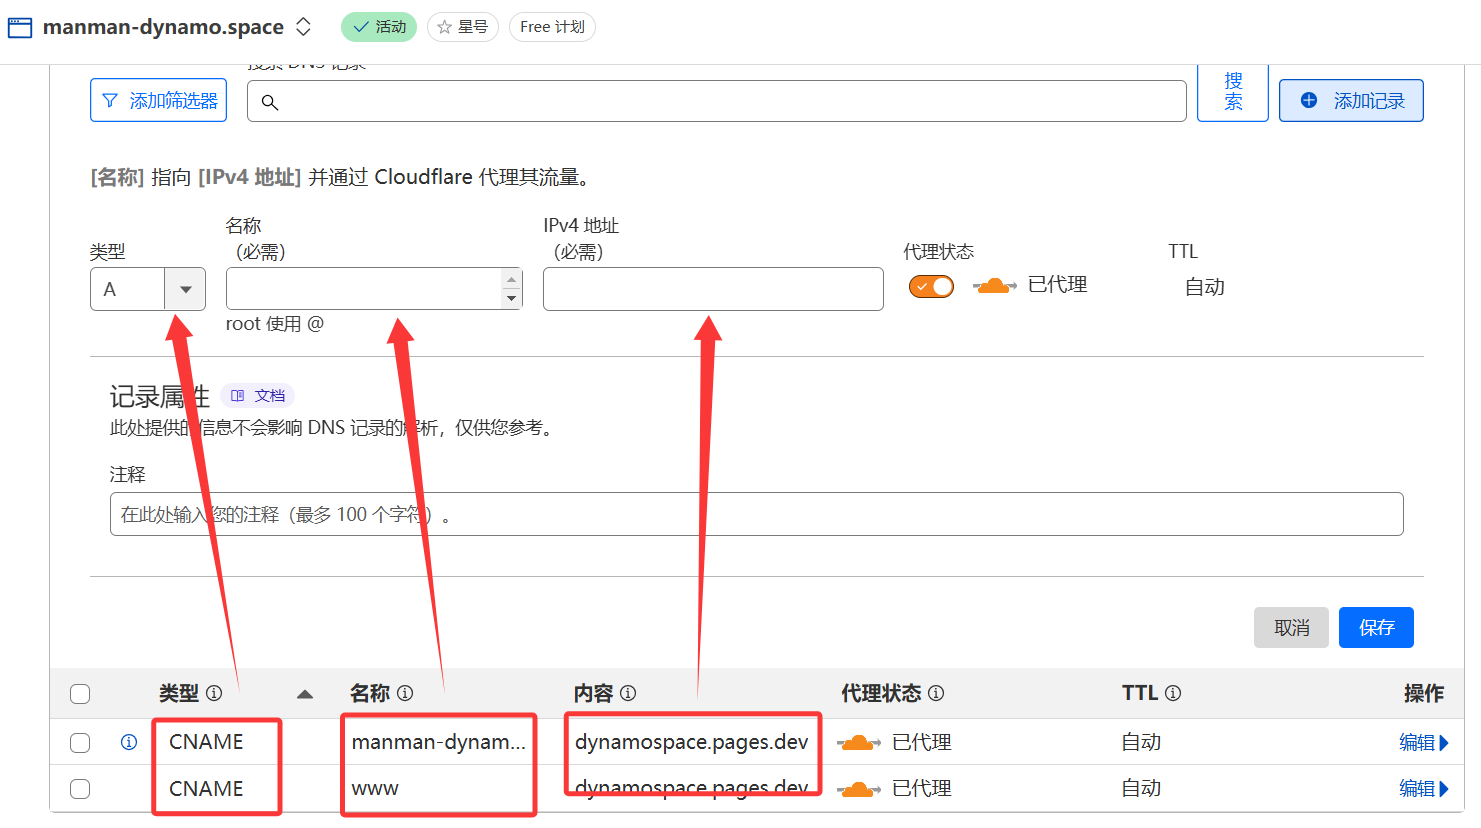
Task: Click the 取消 button
Action: pos(1291,627)
